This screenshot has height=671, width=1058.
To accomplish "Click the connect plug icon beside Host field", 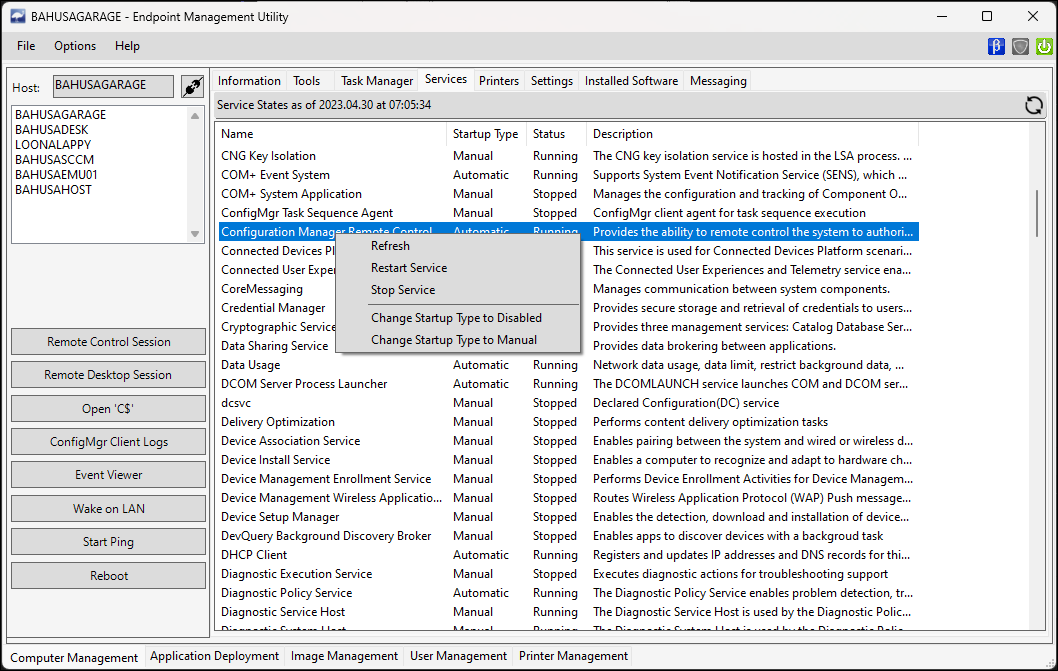I will [x=192, y=86].
